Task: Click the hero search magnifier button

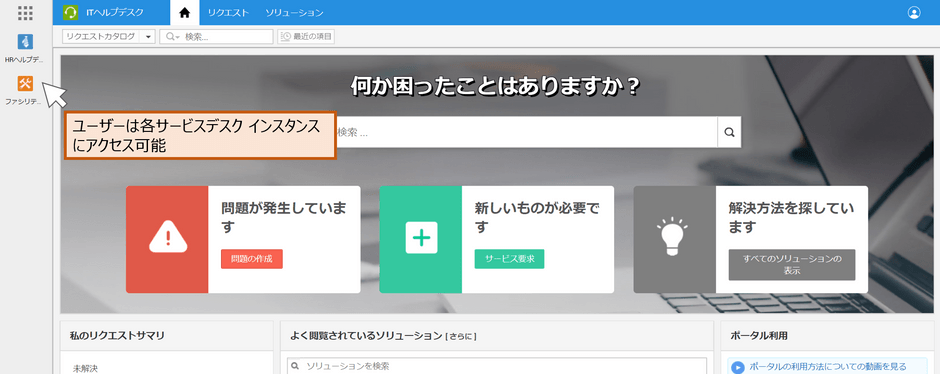Action: [729, 132]
